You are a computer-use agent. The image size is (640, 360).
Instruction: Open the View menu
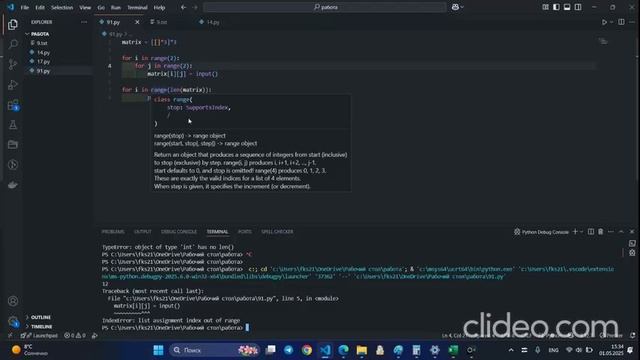pos(85,7)
